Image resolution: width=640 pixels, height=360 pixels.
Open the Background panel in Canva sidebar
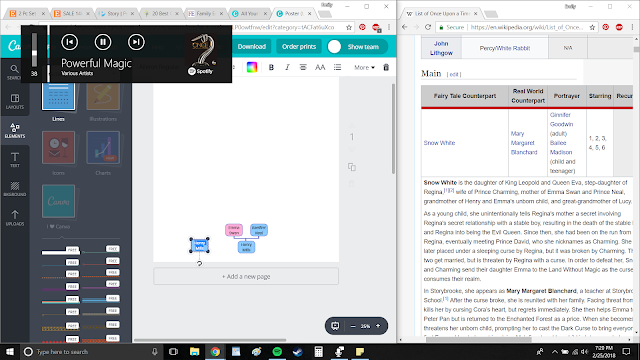15,189
